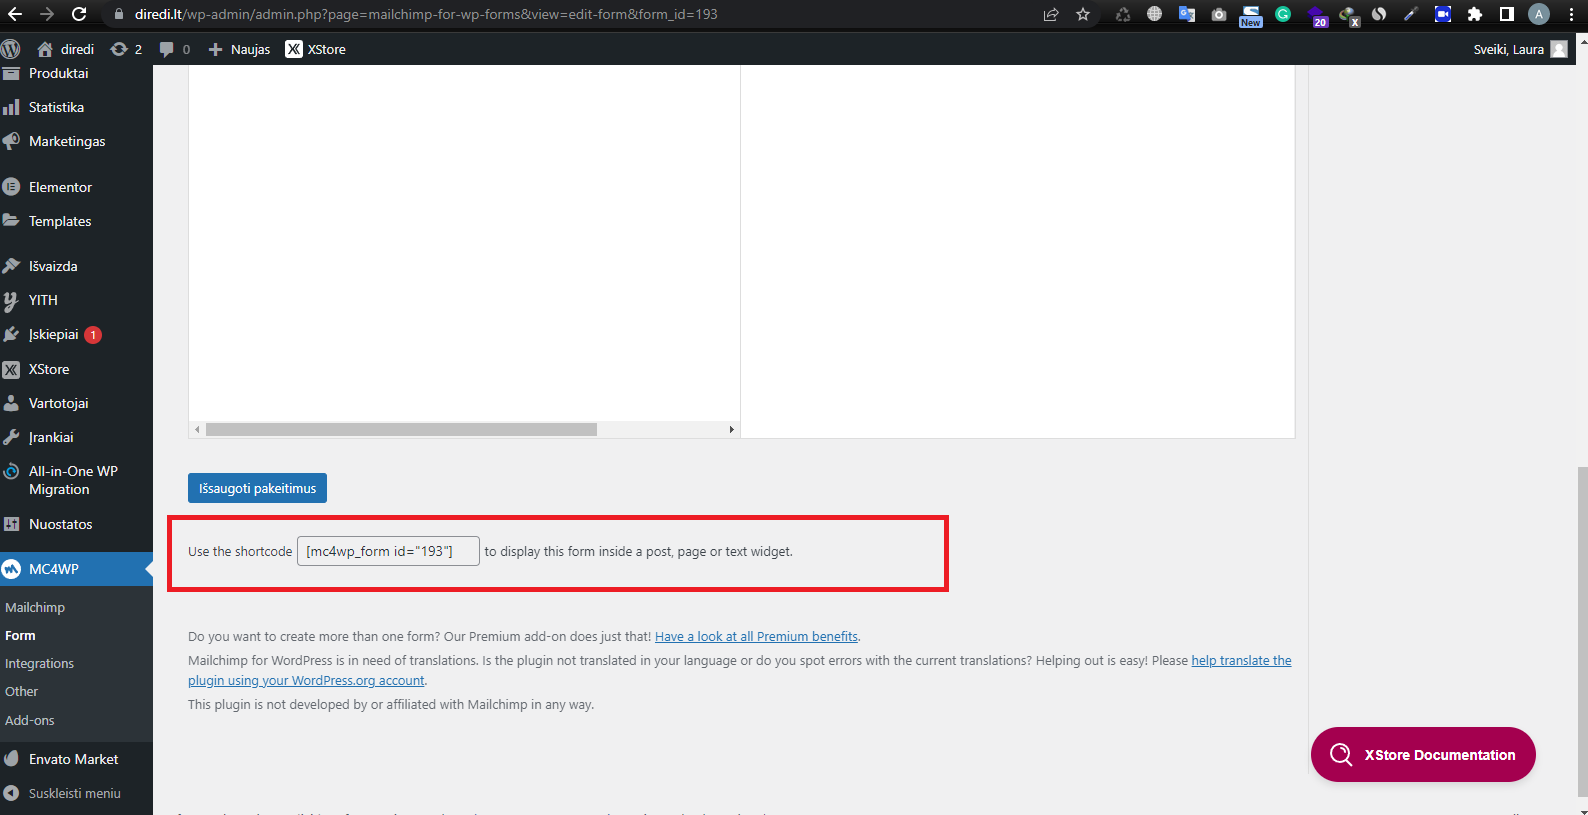This screenshot has height=815, width=1588.
Task: Open the Integrations submenu item
Action: pyautogui.click(x=39, y=663)
